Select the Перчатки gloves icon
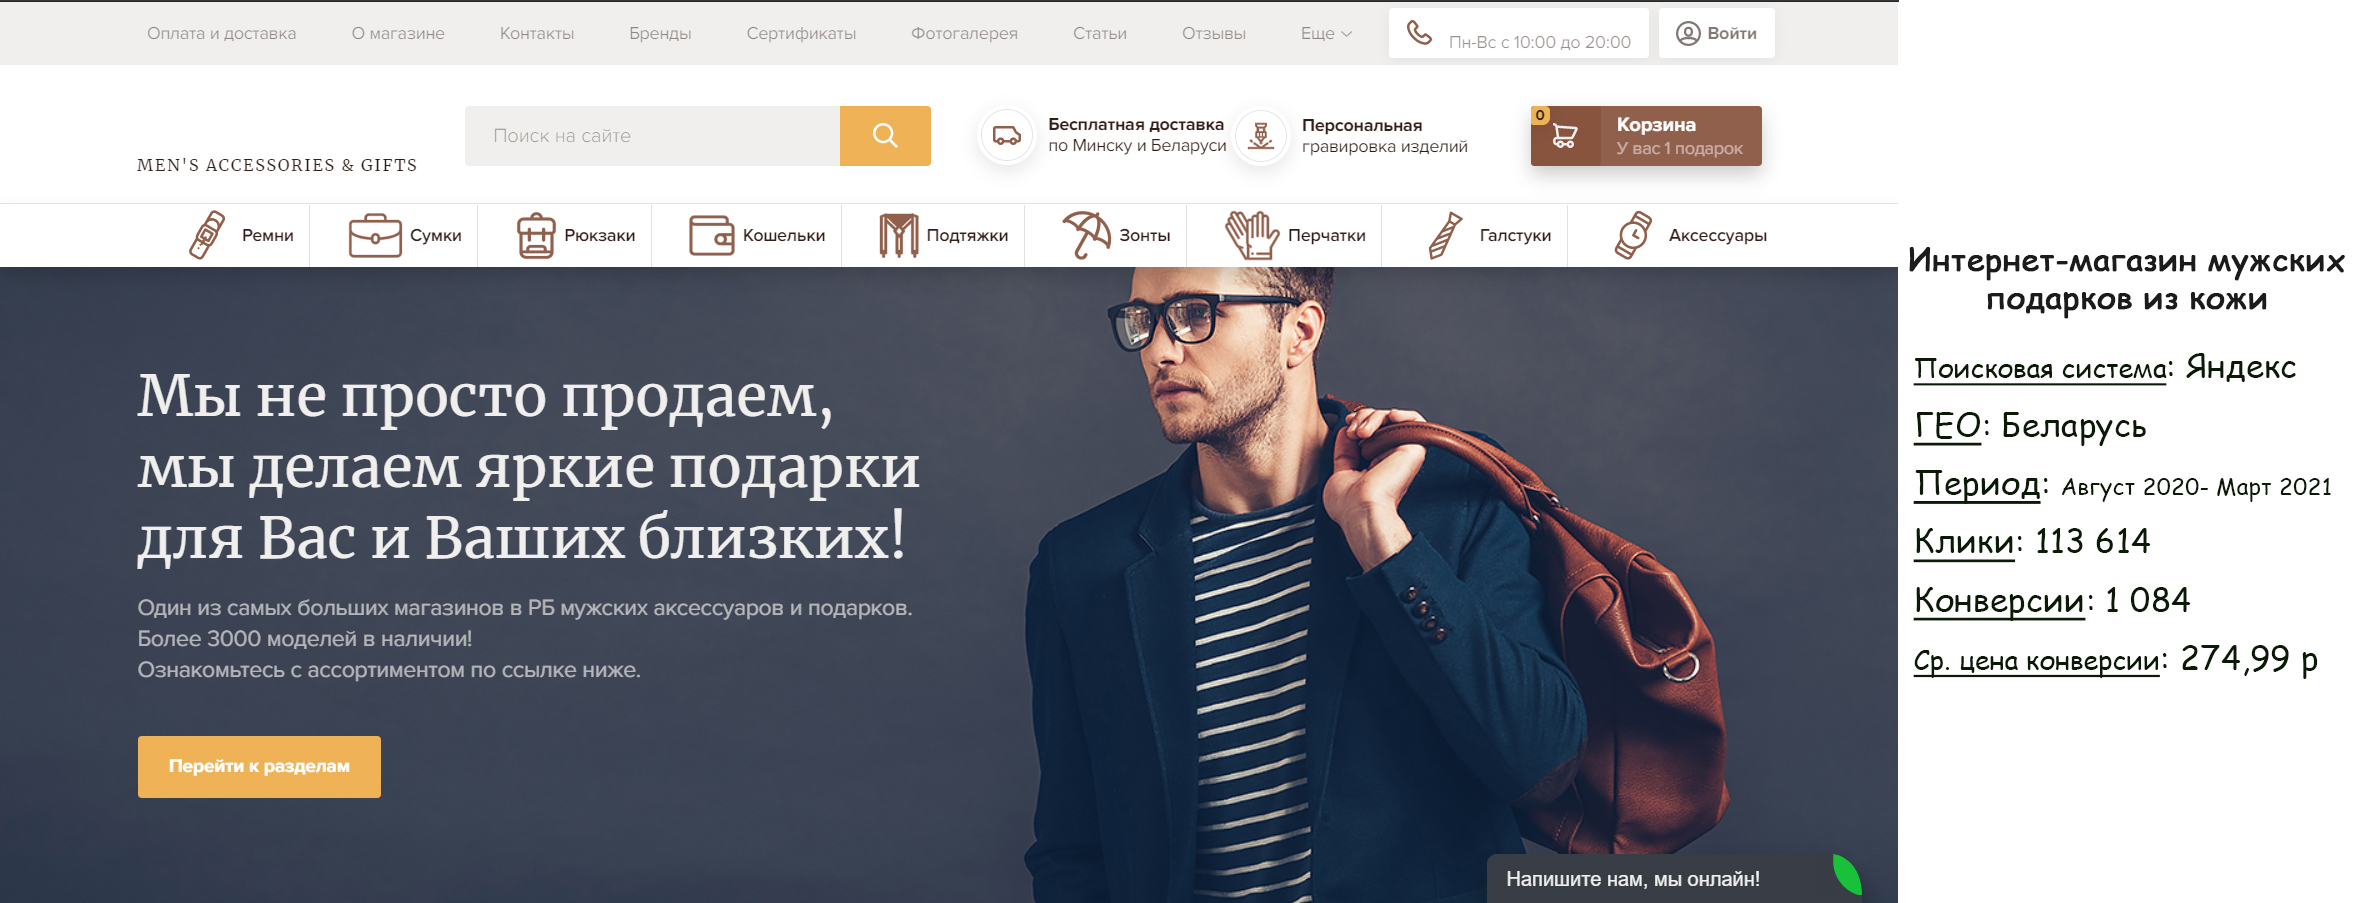Image resolution: width=2362 pixels, height=903 pixels. pyautogui.click(x=1252, y=235)
